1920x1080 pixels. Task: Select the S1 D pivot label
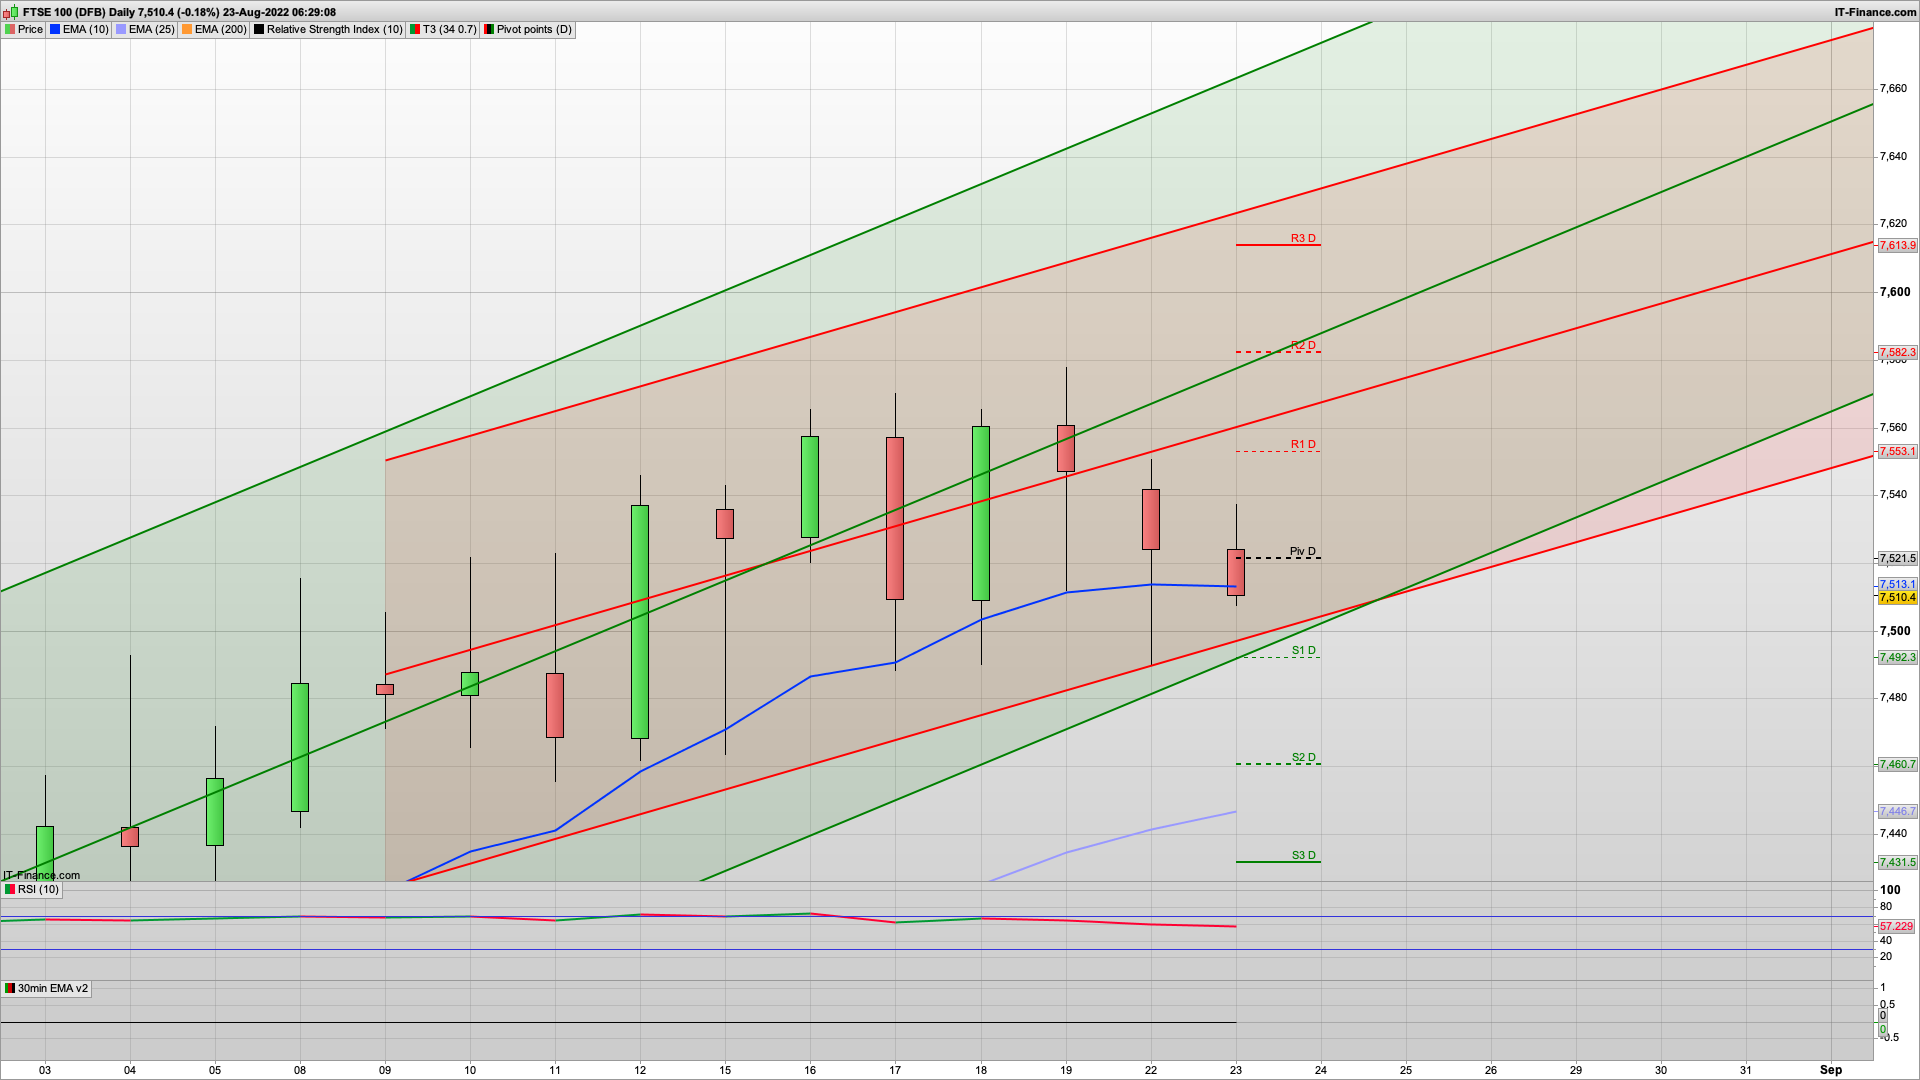(1303, 650)
